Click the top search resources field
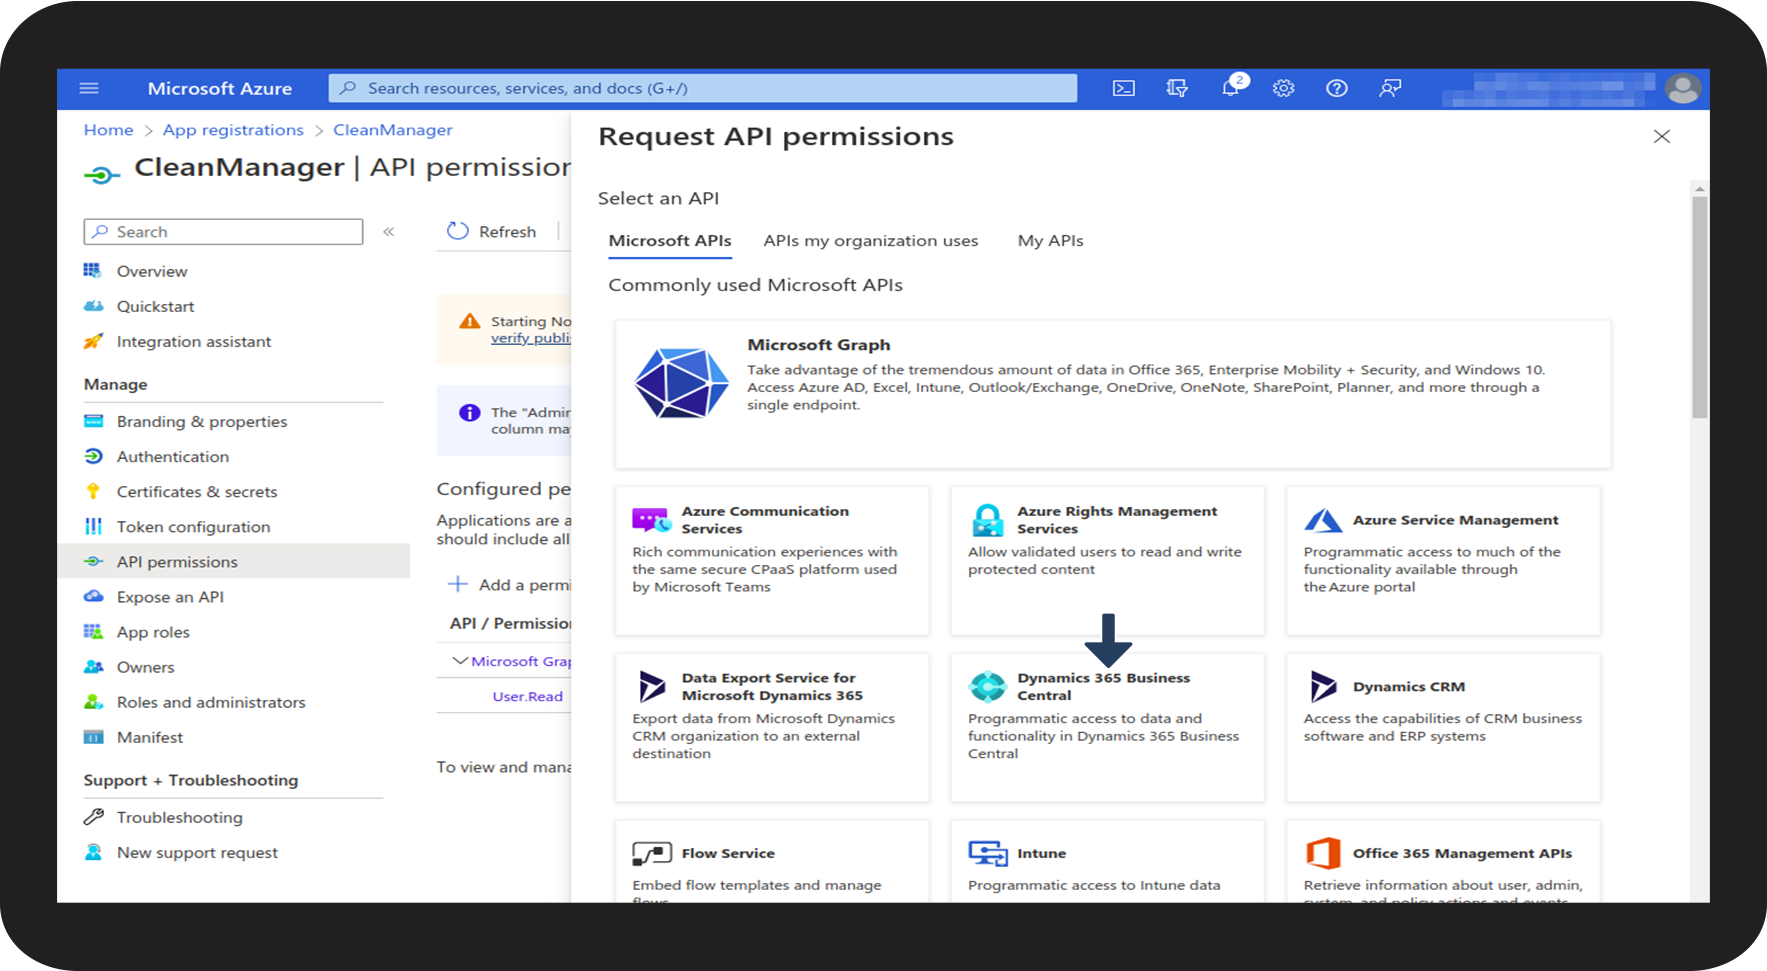This screenshot has height=971, width=1767. point(702,88)
